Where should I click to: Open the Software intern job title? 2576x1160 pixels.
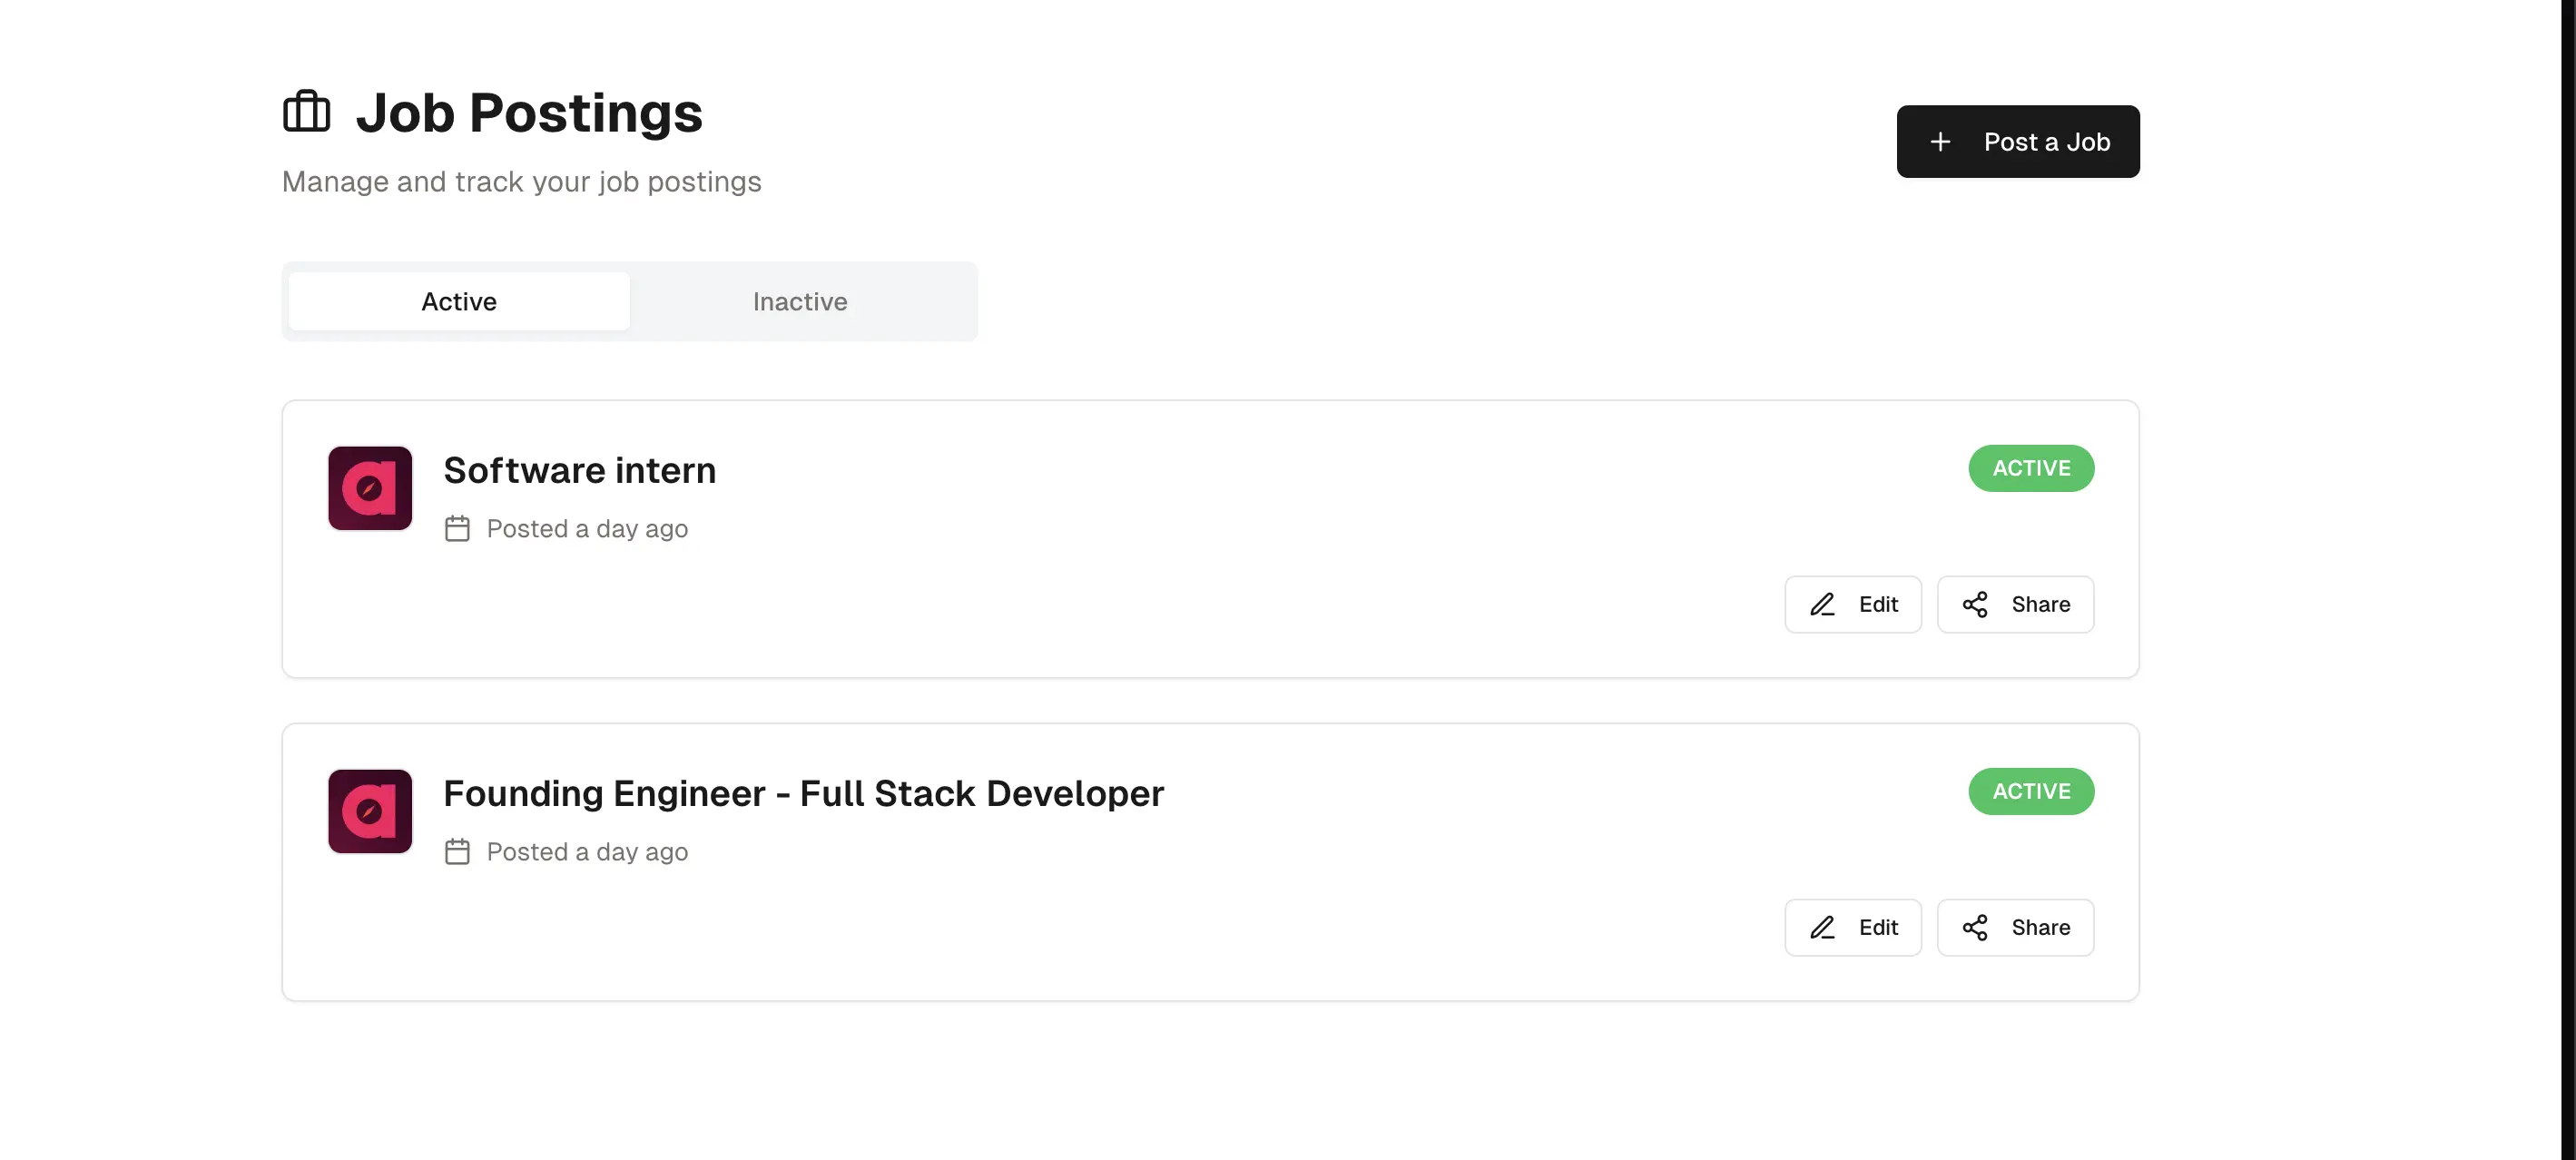click(x=579, y=470)
